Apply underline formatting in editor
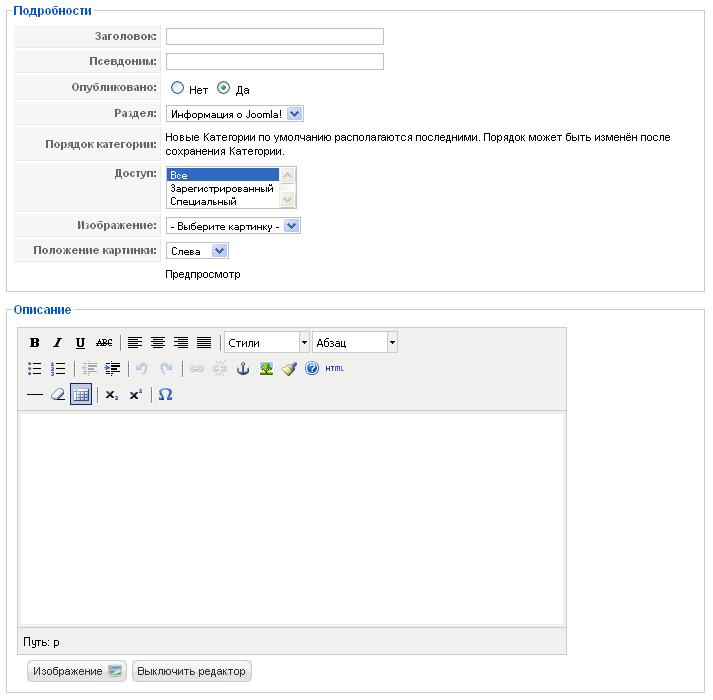Viewport: 713px width, 700px height. pos(80,342)
